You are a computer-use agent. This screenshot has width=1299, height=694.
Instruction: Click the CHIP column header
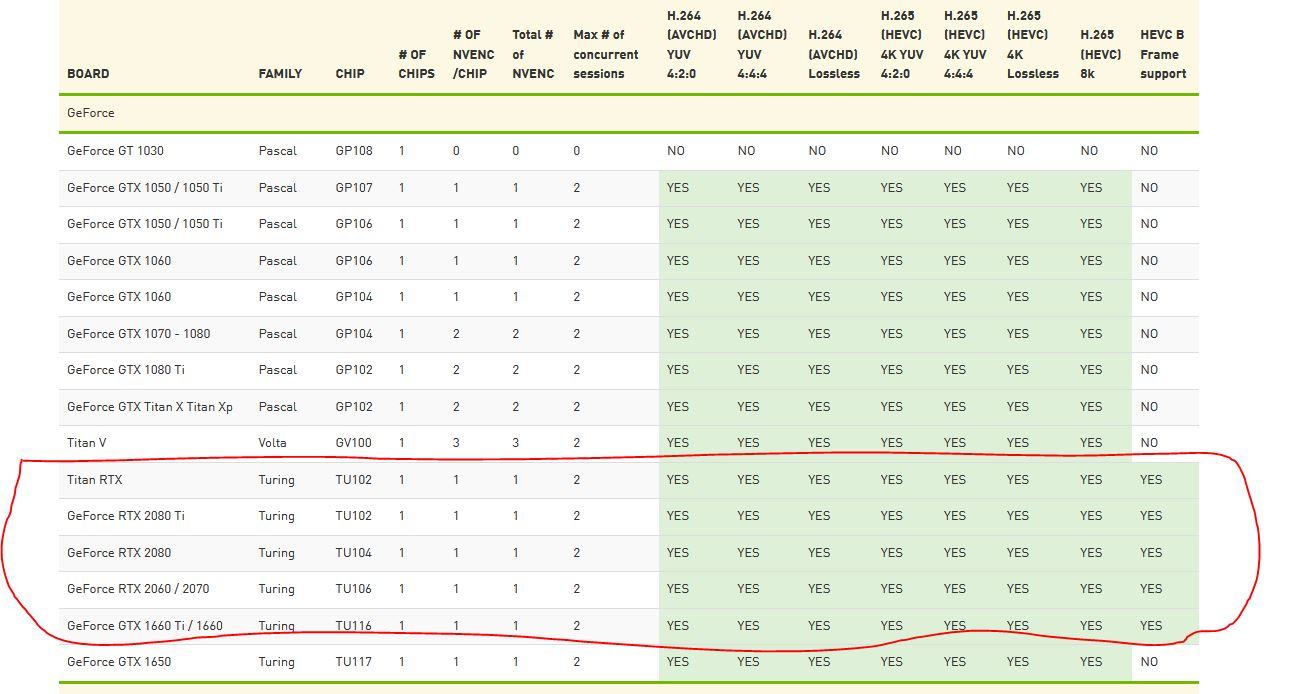click(350, 74)
